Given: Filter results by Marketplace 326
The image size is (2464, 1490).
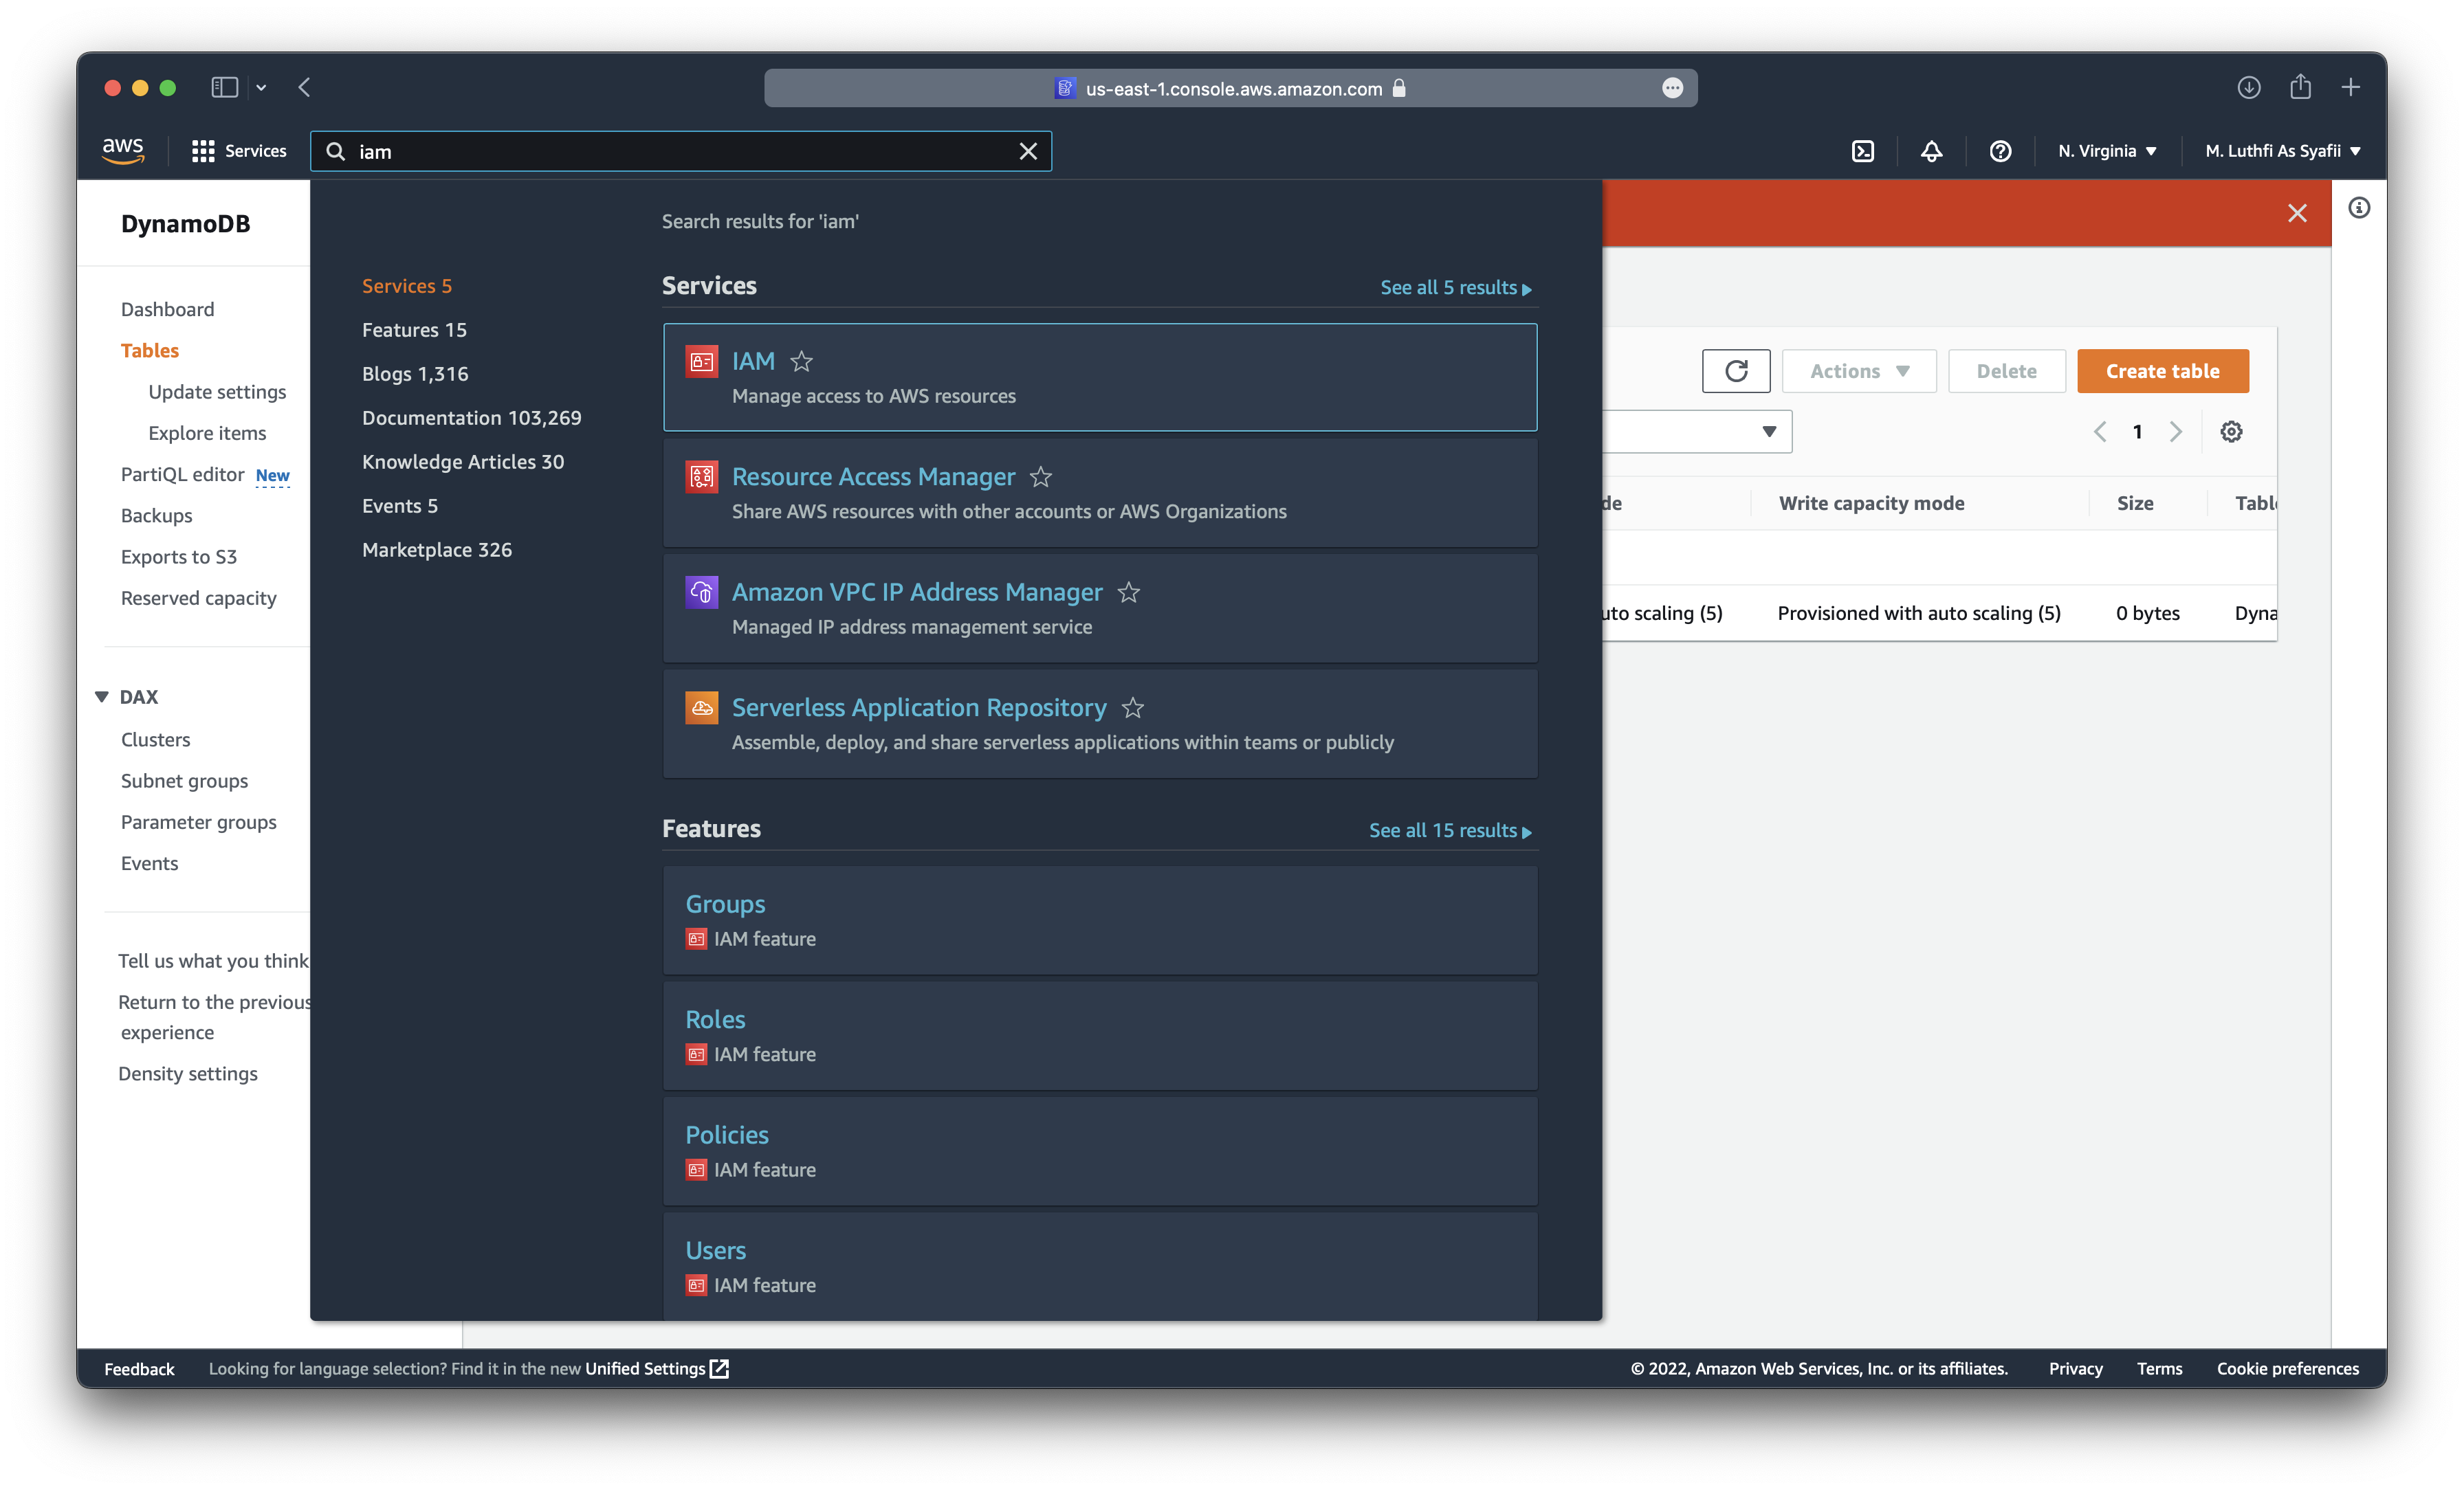Looking at the screenshot, I should point(437,550).
